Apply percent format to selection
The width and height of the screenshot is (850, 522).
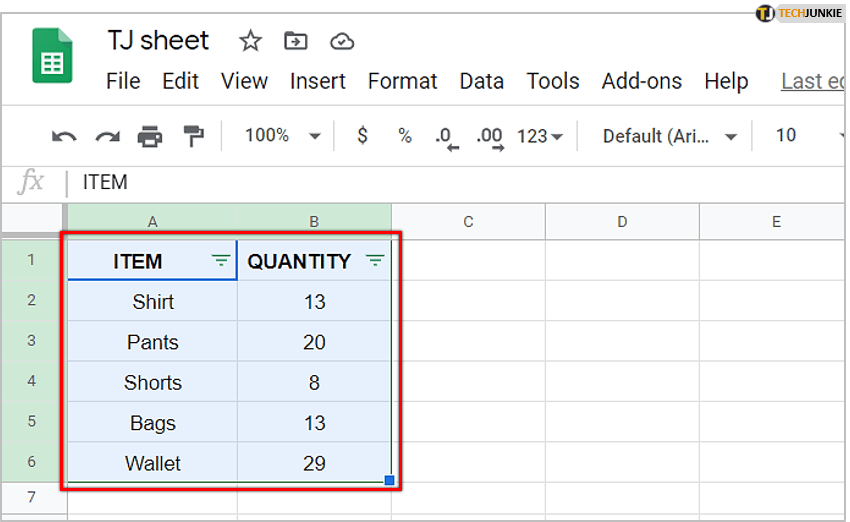click(404, 136)
